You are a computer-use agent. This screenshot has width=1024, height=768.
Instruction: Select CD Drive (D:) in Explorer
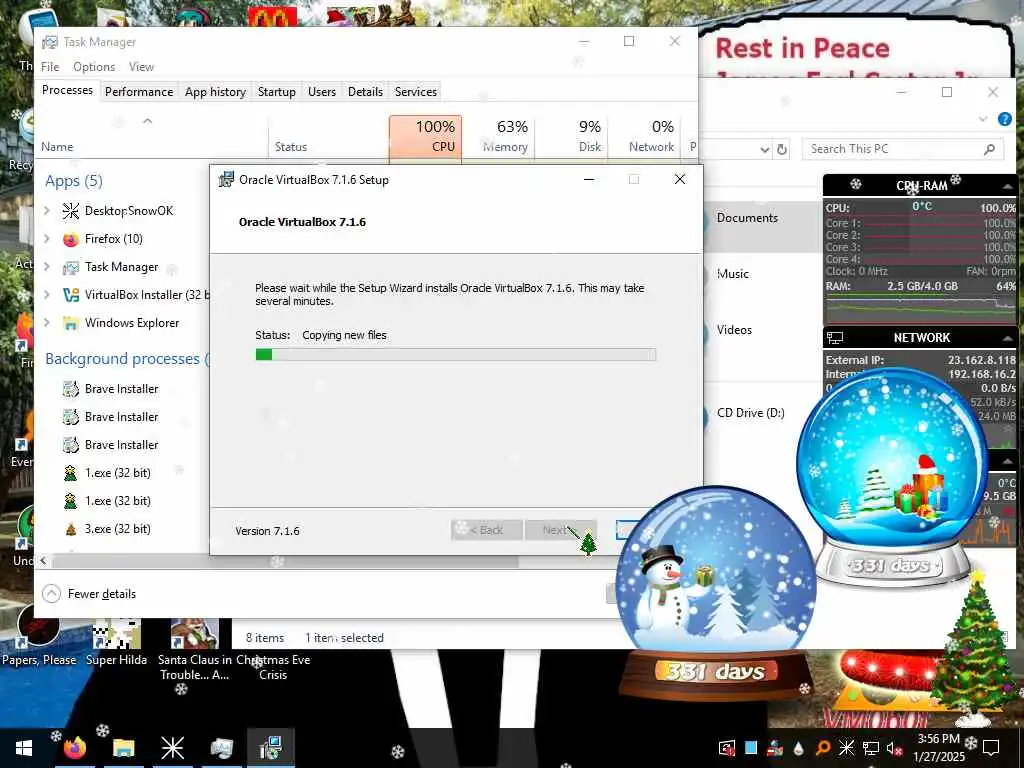pyautogui.click(x=750, y=413)
